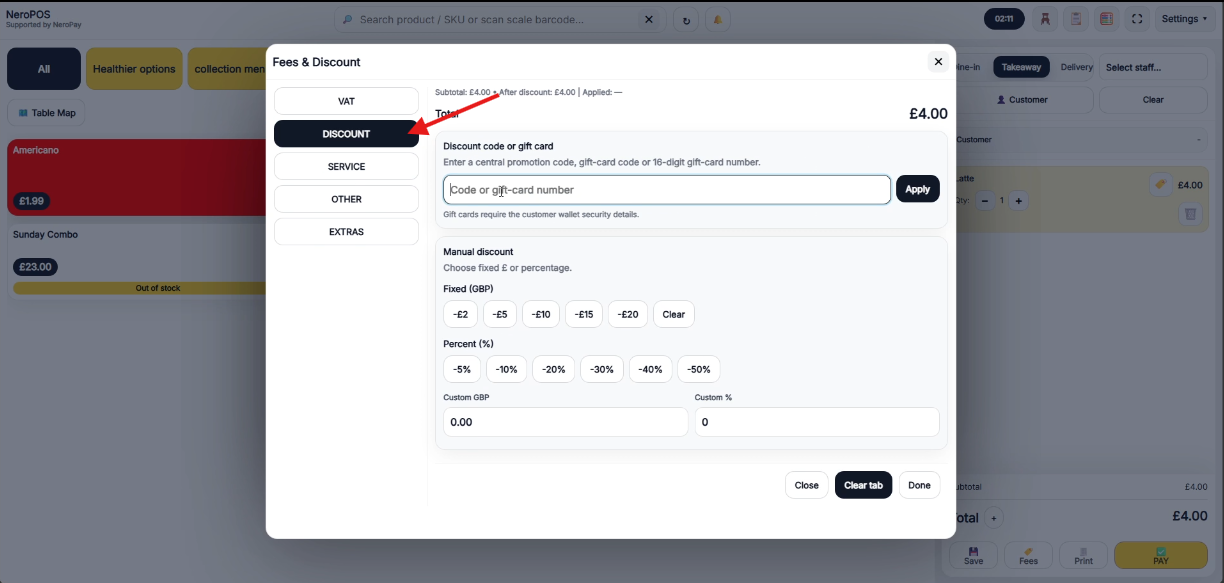Clear search with the X icon

point(648,19)
